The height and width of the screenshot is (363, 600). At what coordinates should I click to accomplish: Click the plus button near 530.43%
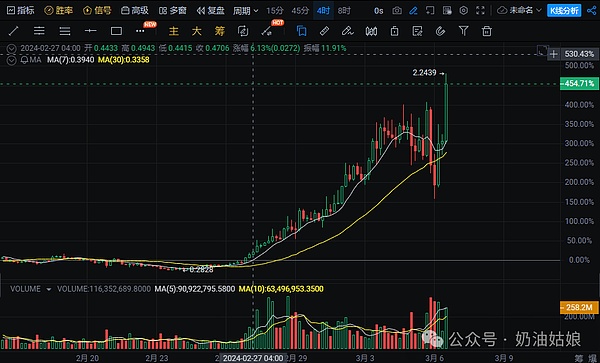tap(553, 54)
